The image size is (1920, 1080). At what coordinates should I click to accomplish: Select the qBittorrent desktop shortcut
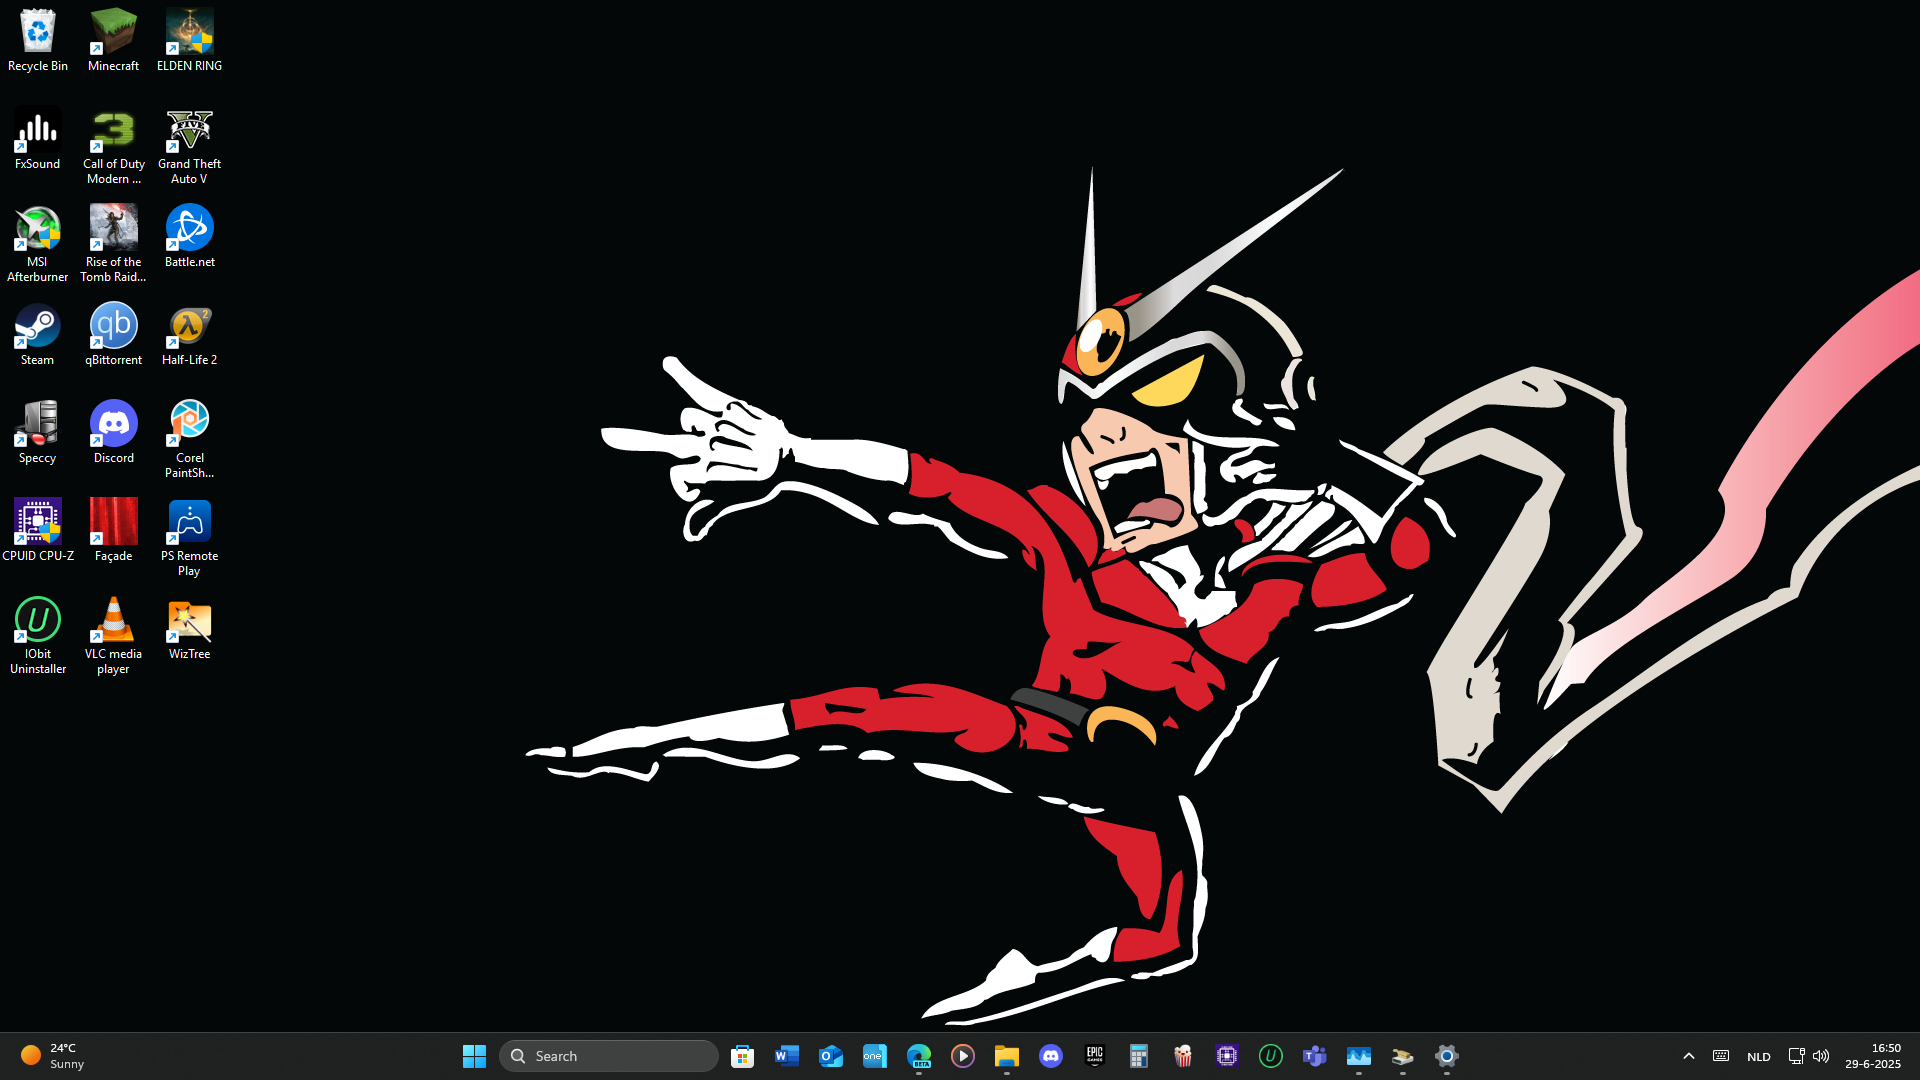pyautogui.click(x=113, y=335)
